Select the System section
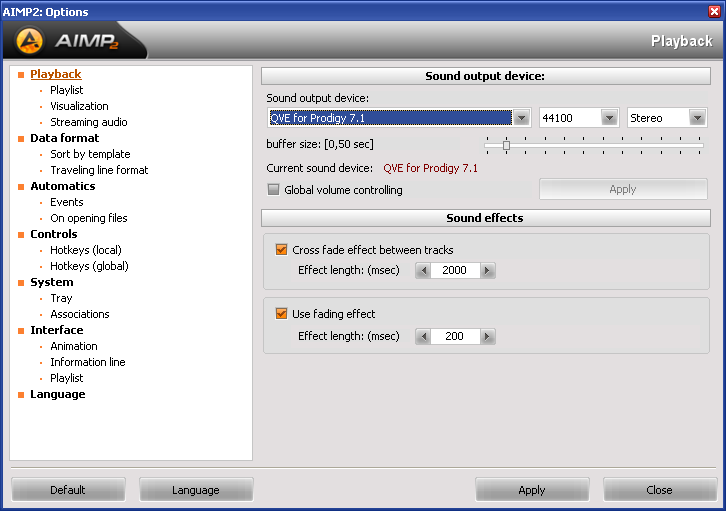Screen dimensions: 726x511 click(51, 282)
